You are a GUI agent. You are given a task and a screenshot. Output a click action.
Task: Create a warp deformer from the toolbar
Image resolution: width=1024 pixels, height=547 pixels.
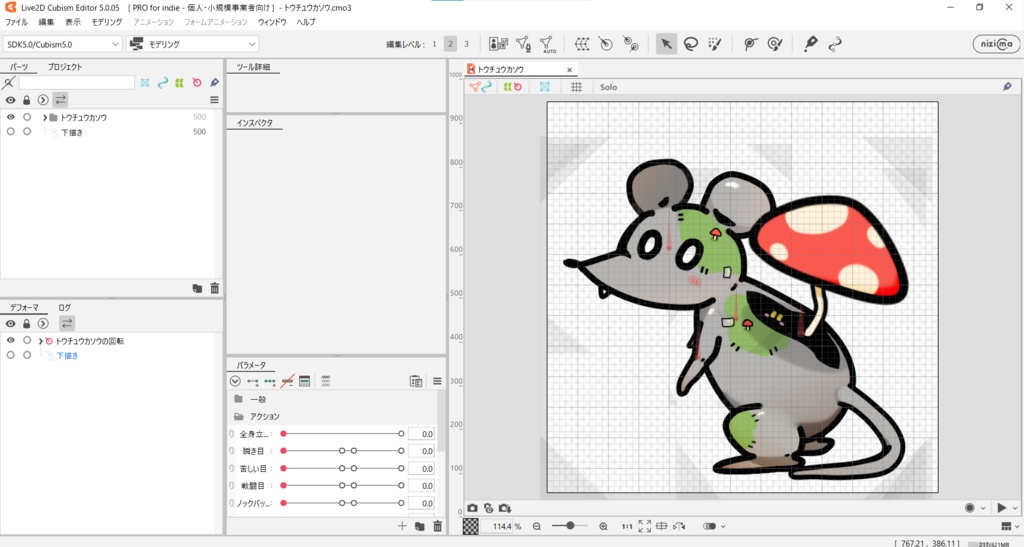coord(582,44)
